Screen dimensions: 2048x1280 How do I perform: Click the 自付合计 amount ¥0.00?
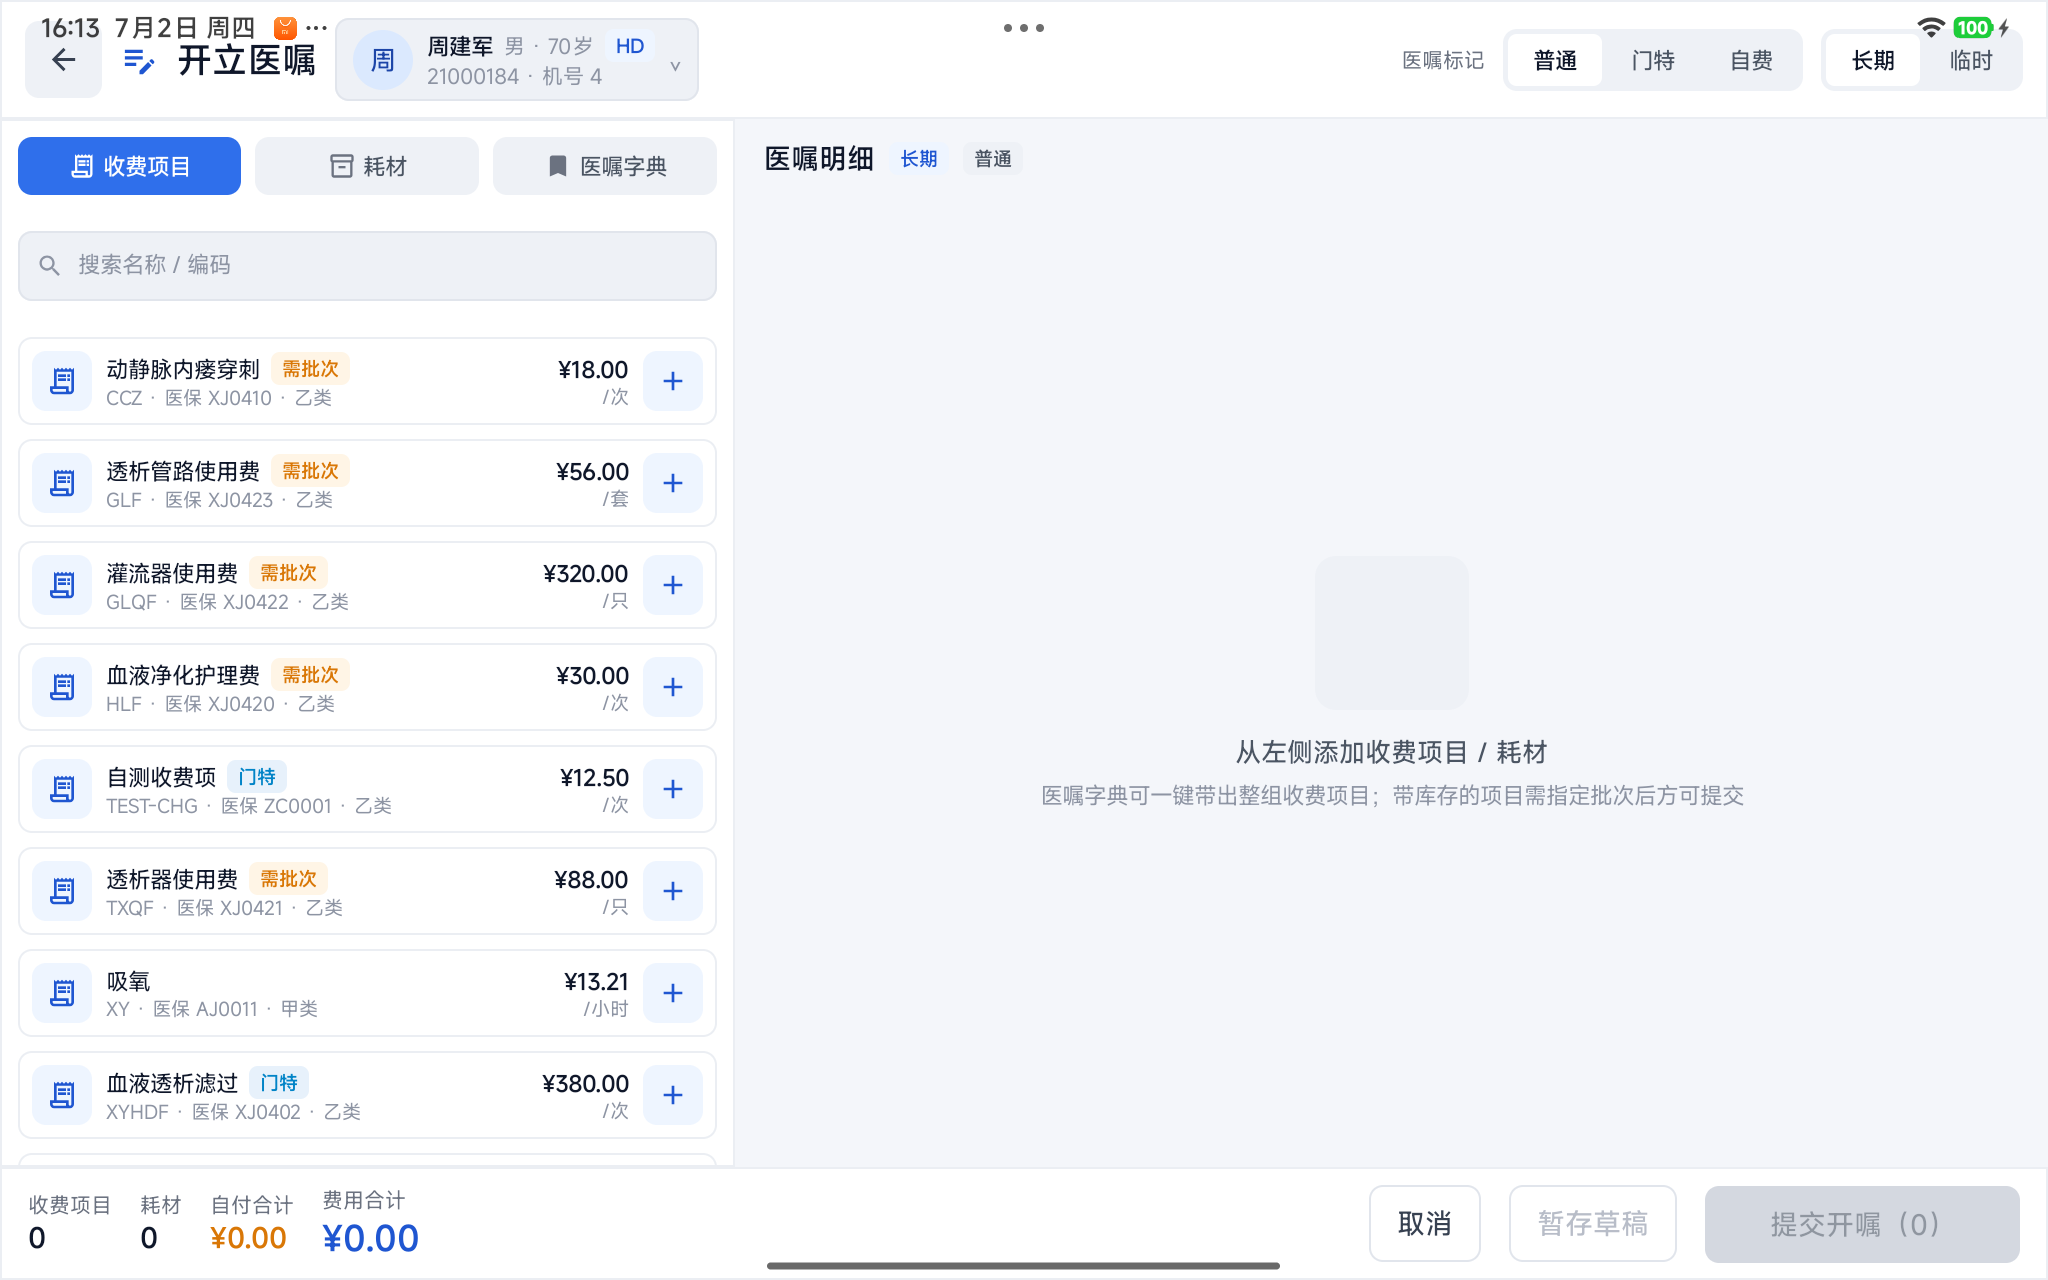coord(248,1238)
